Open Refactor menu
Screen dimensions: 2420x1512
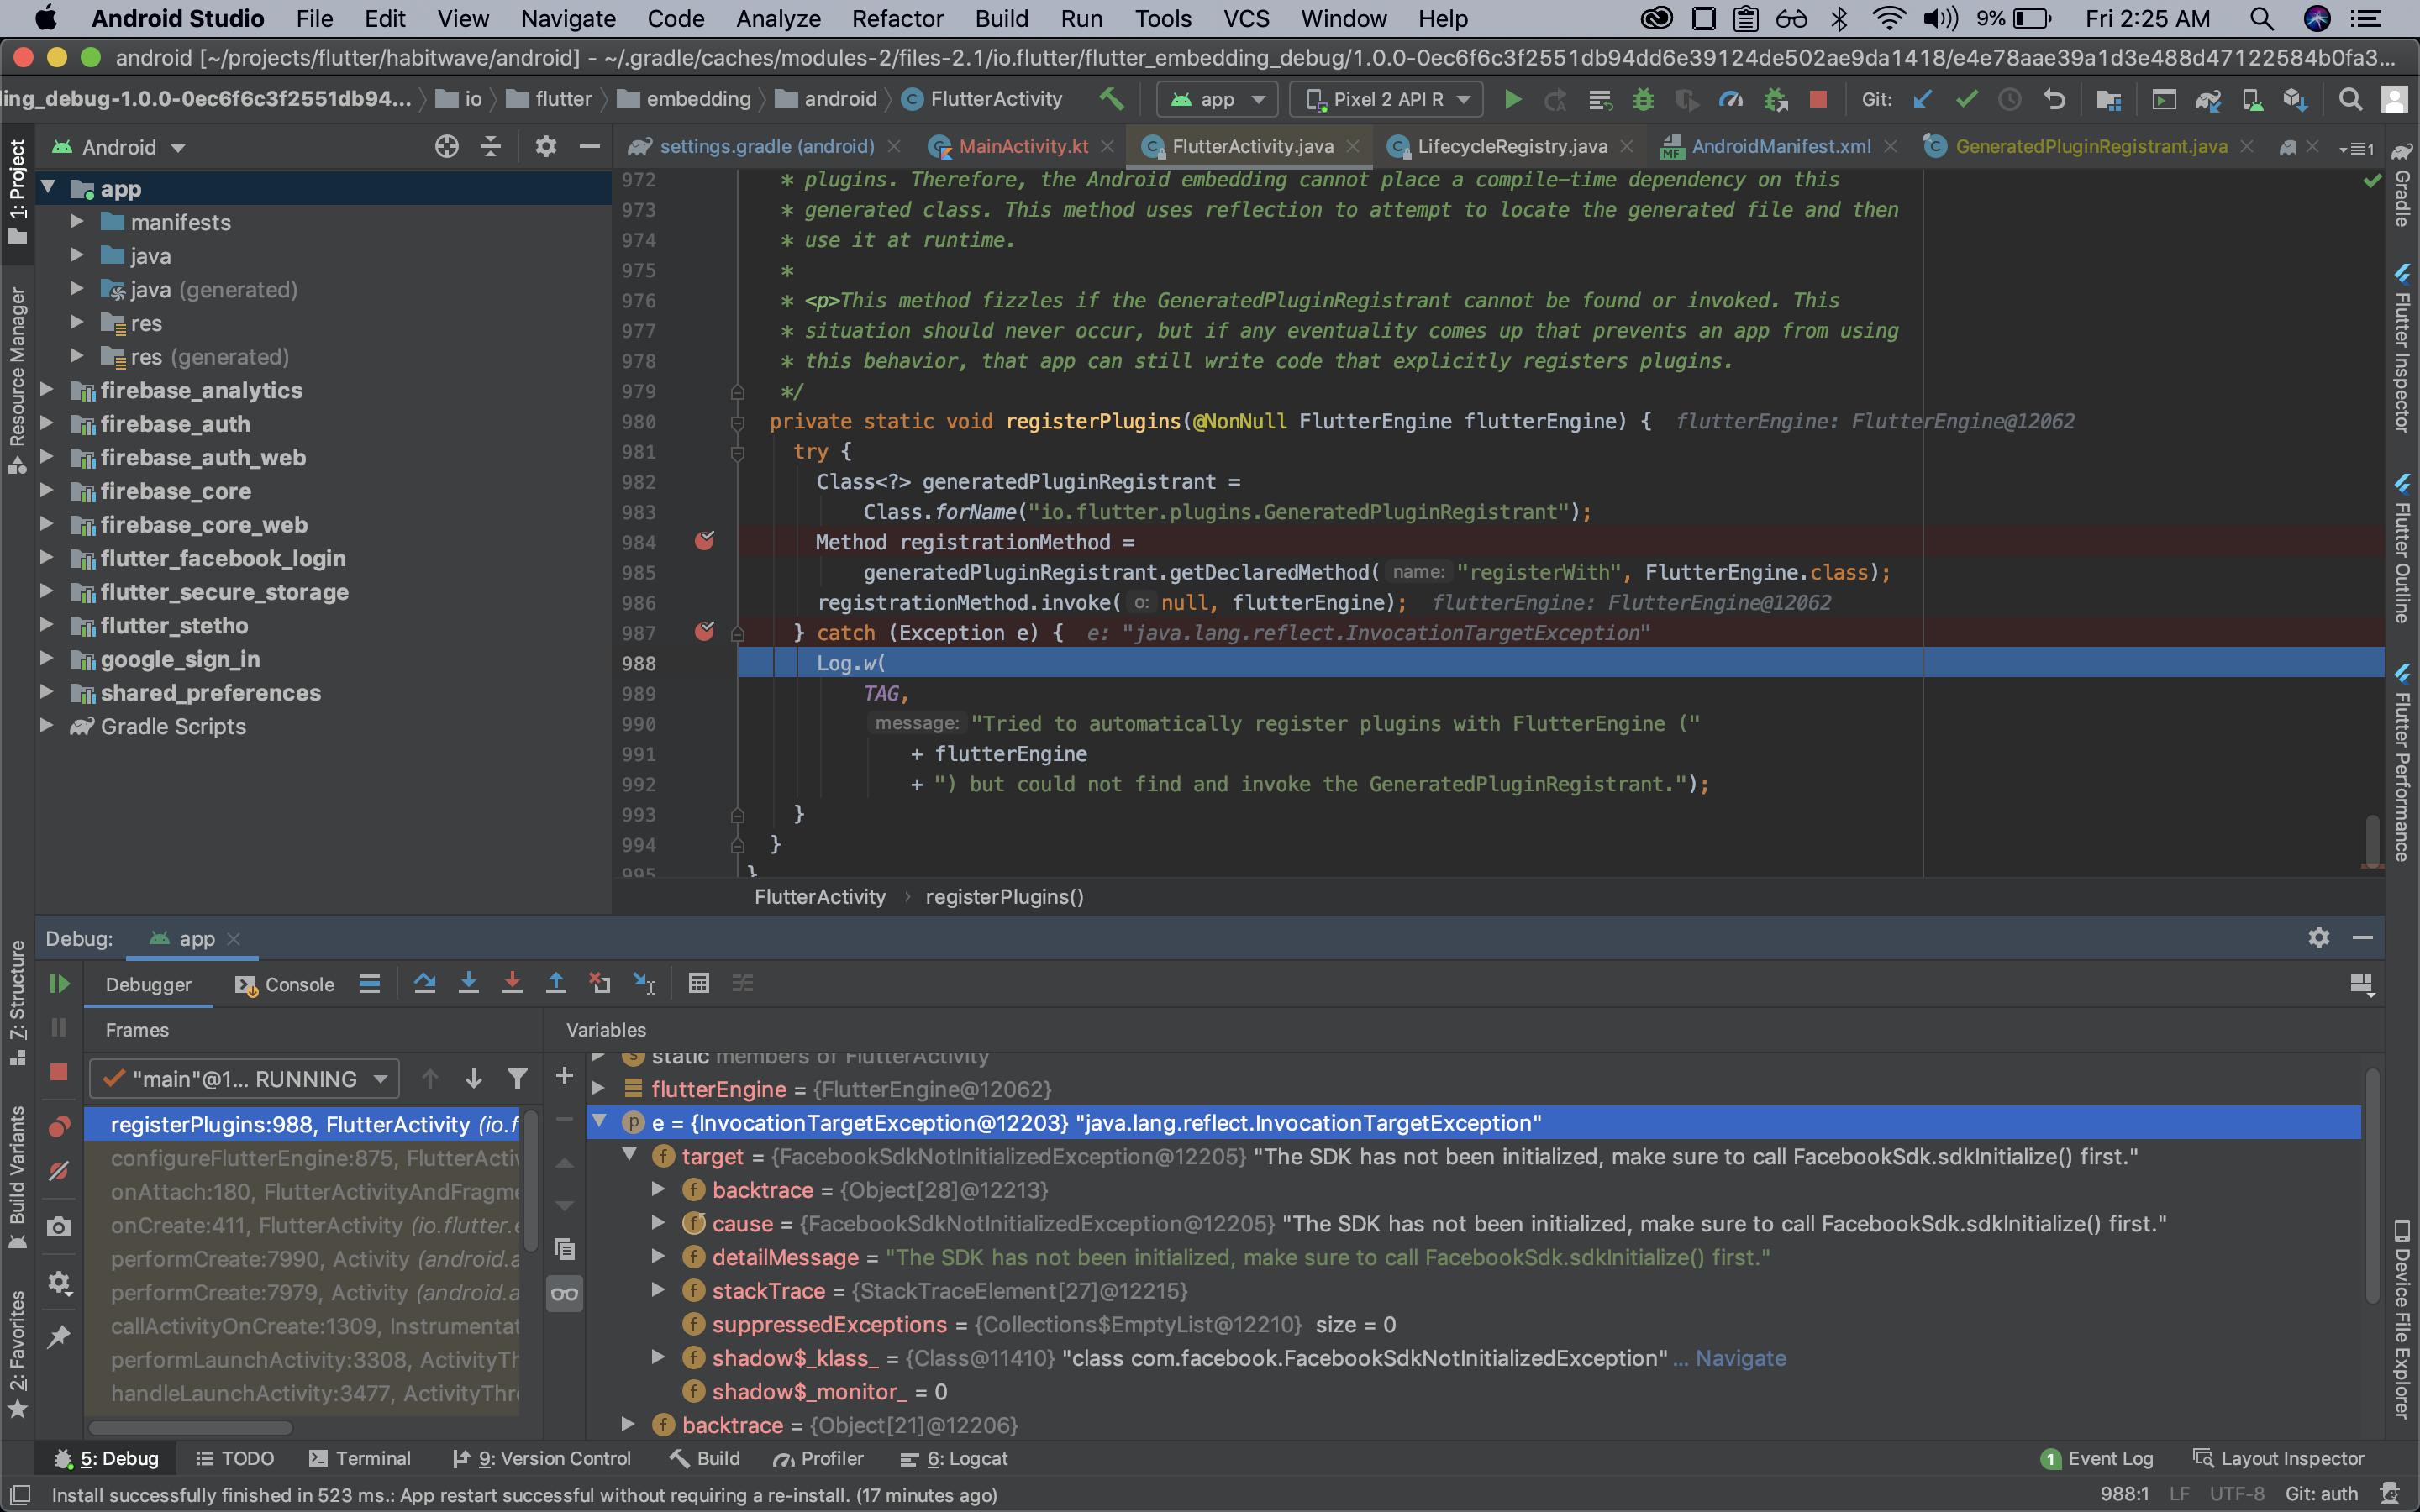897,18
